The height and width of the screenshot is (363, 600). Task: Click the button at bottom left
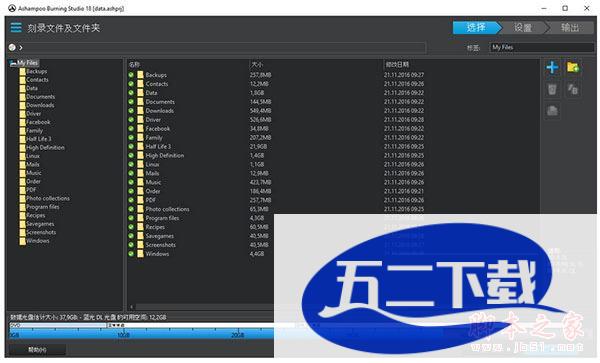(38, 350)
